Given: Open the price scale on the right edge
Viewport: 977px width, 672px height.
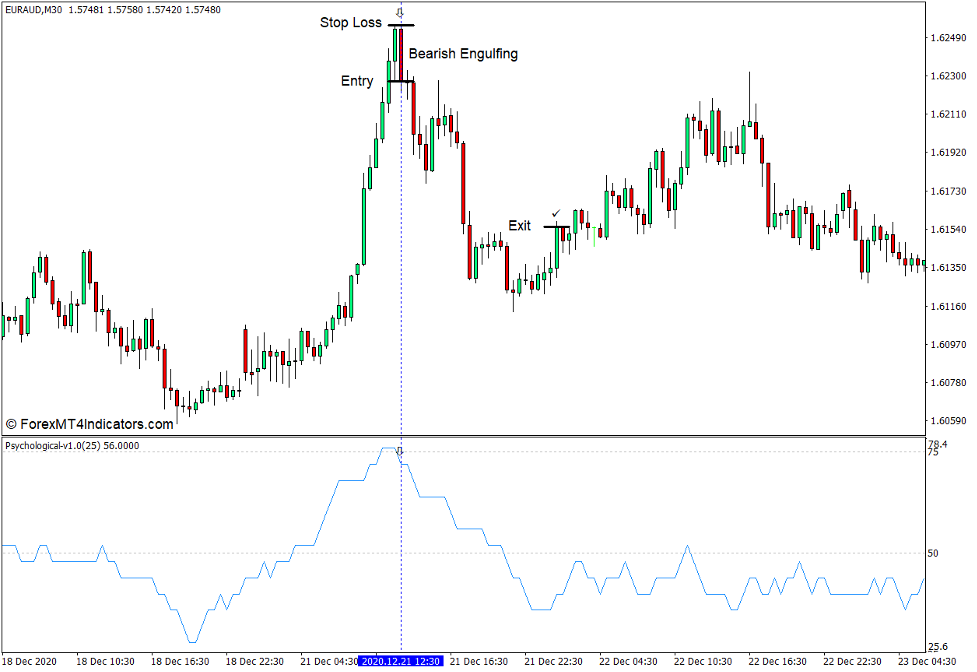Looking at the screenshot, I should 950,220.
